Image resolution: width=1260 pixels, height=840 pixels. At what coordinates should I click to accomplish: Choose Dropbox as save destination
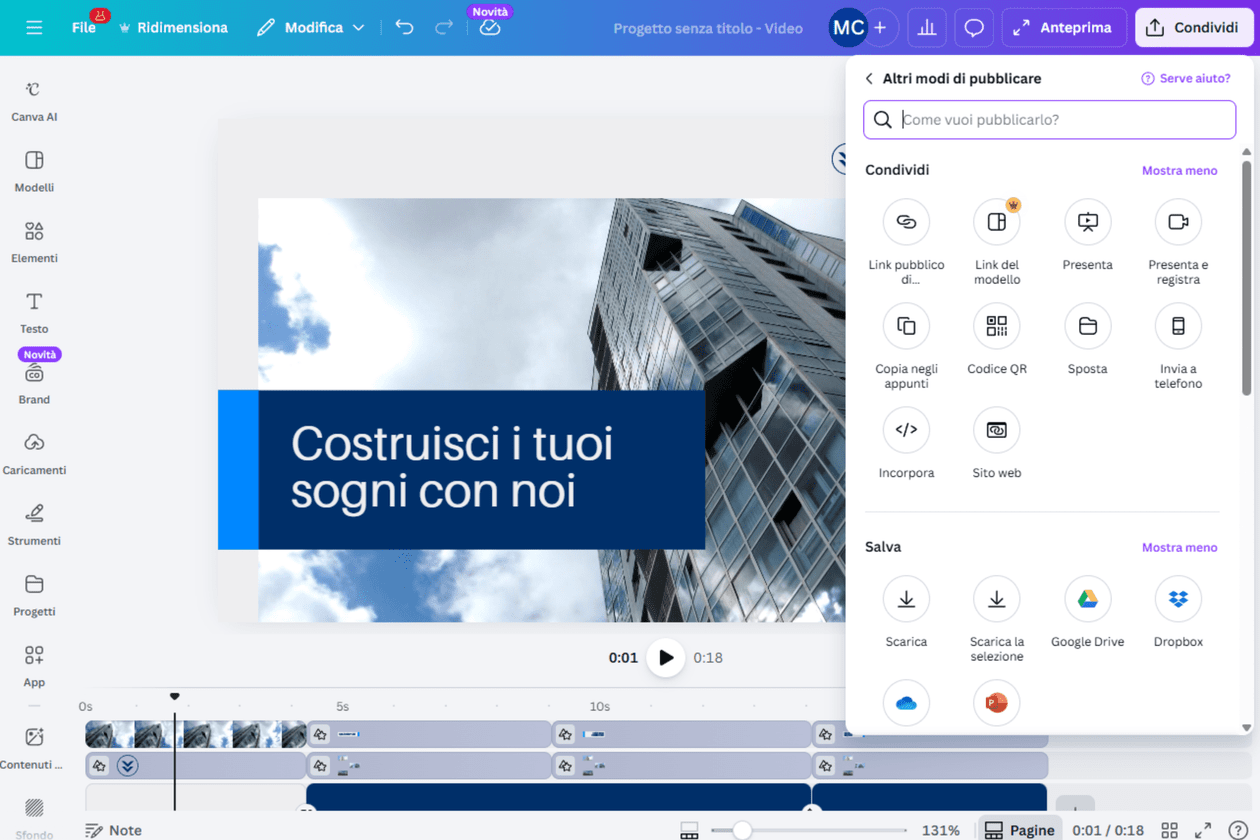tap(1177, 600)
